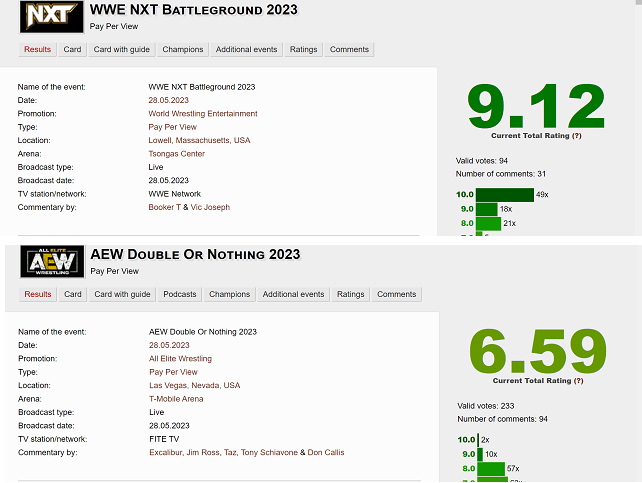This screenshot has width=642, height=483.
Task: Click 'Valid votes: 233' text
Action: (486, 406)
